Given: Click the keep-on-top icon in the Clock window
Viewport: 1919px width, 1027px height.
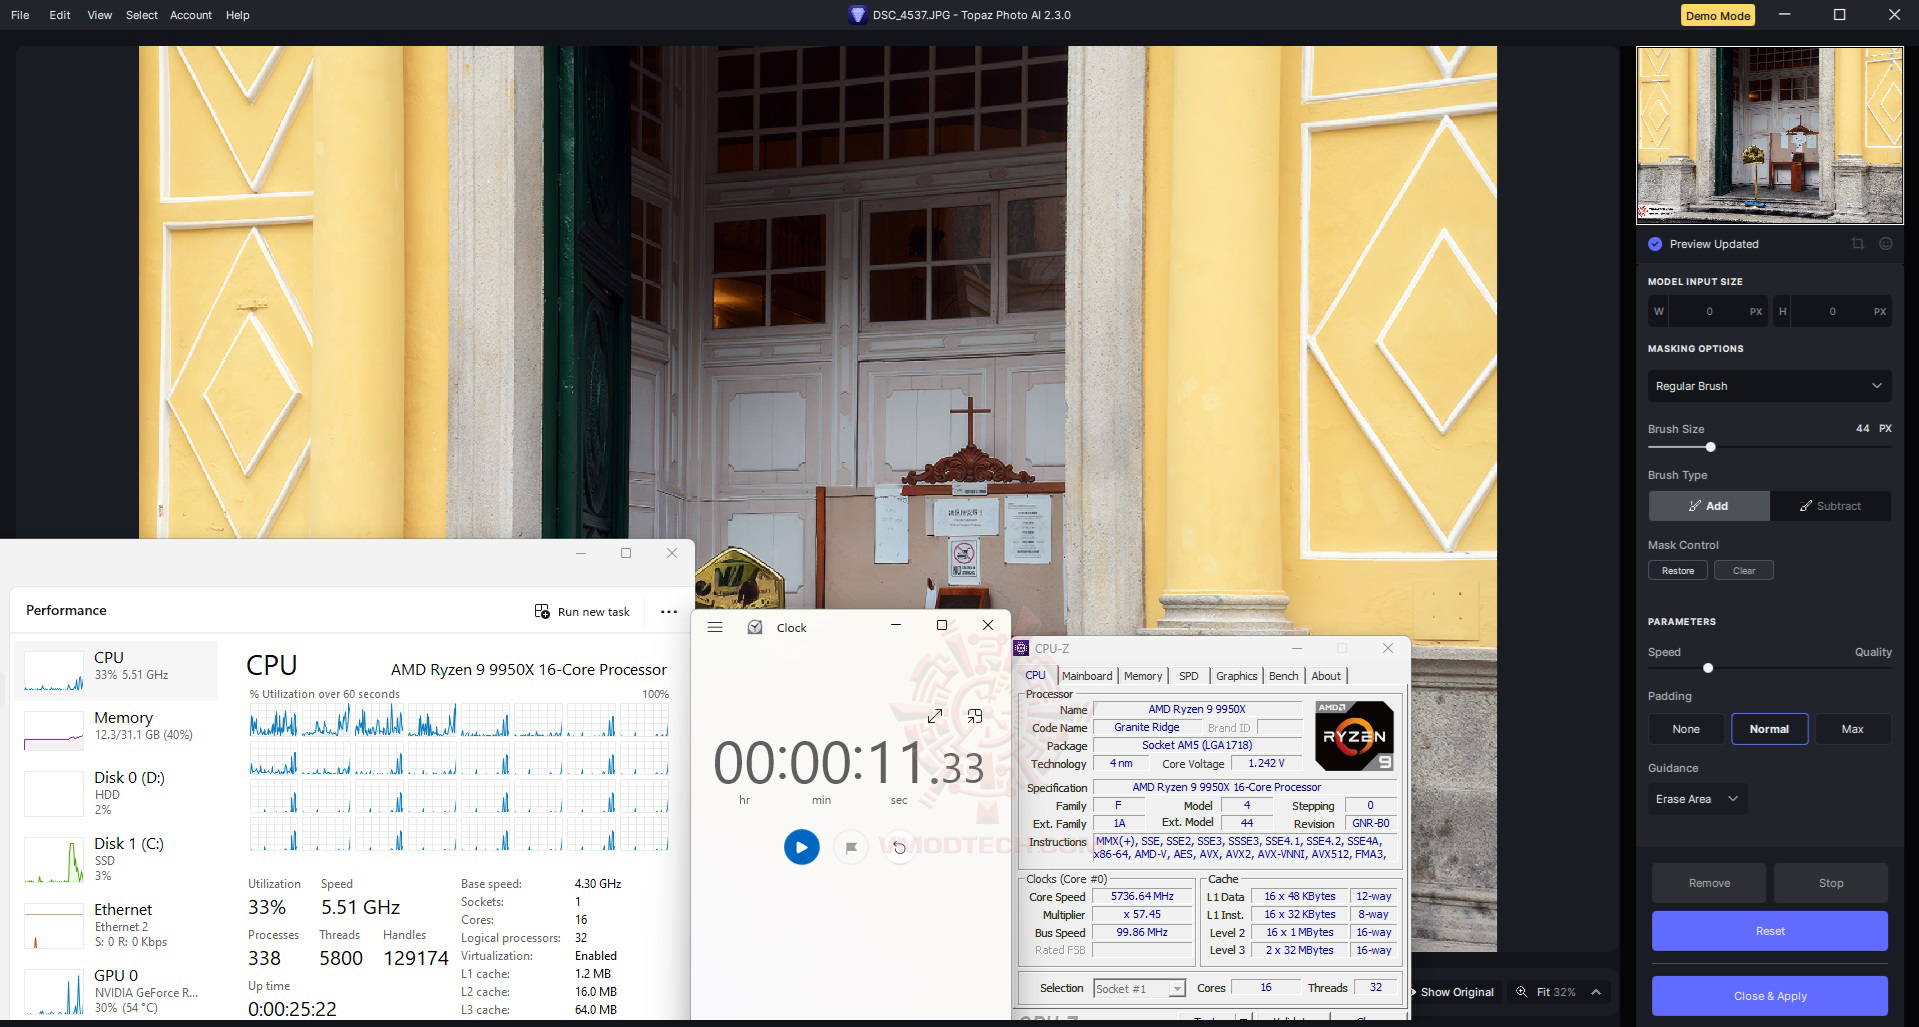Looking at the screenshot, I should (x=974, y=716).
